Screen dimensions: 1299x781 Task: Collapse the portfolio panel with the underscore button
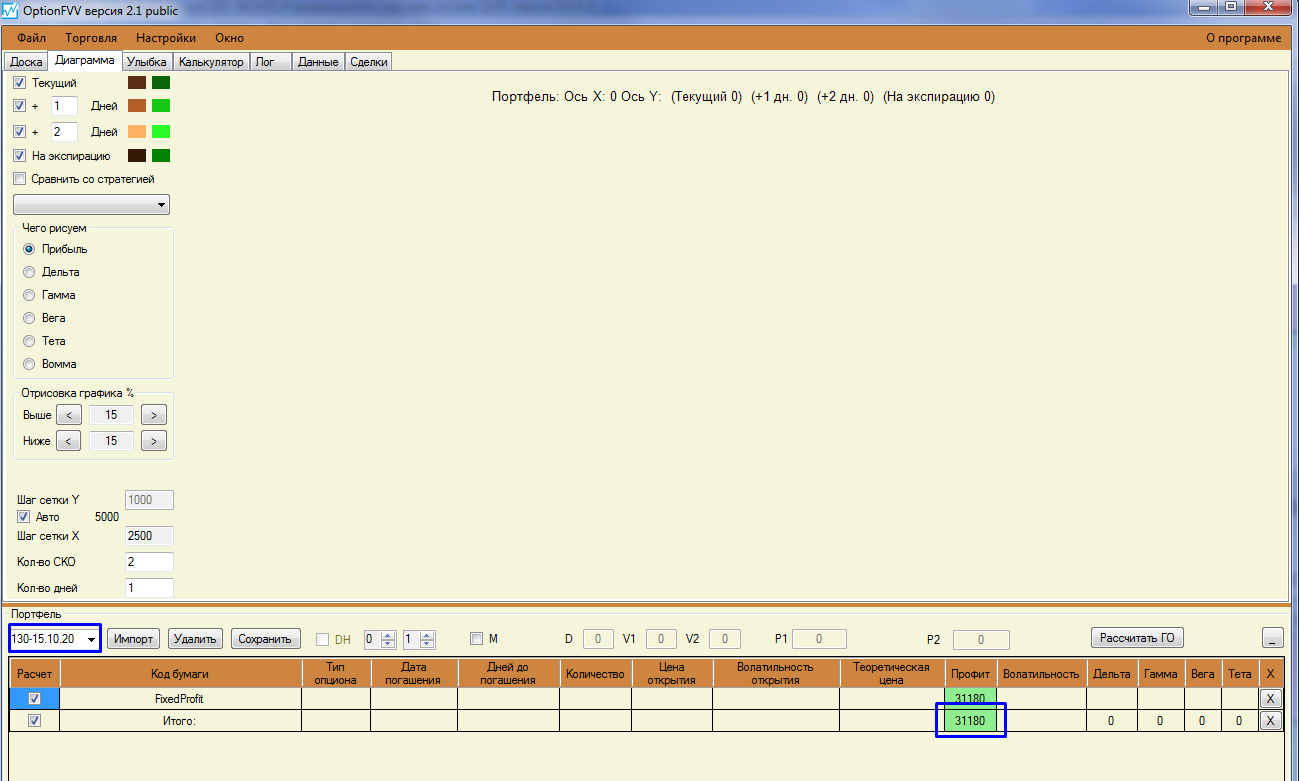tap(1273, 638)
